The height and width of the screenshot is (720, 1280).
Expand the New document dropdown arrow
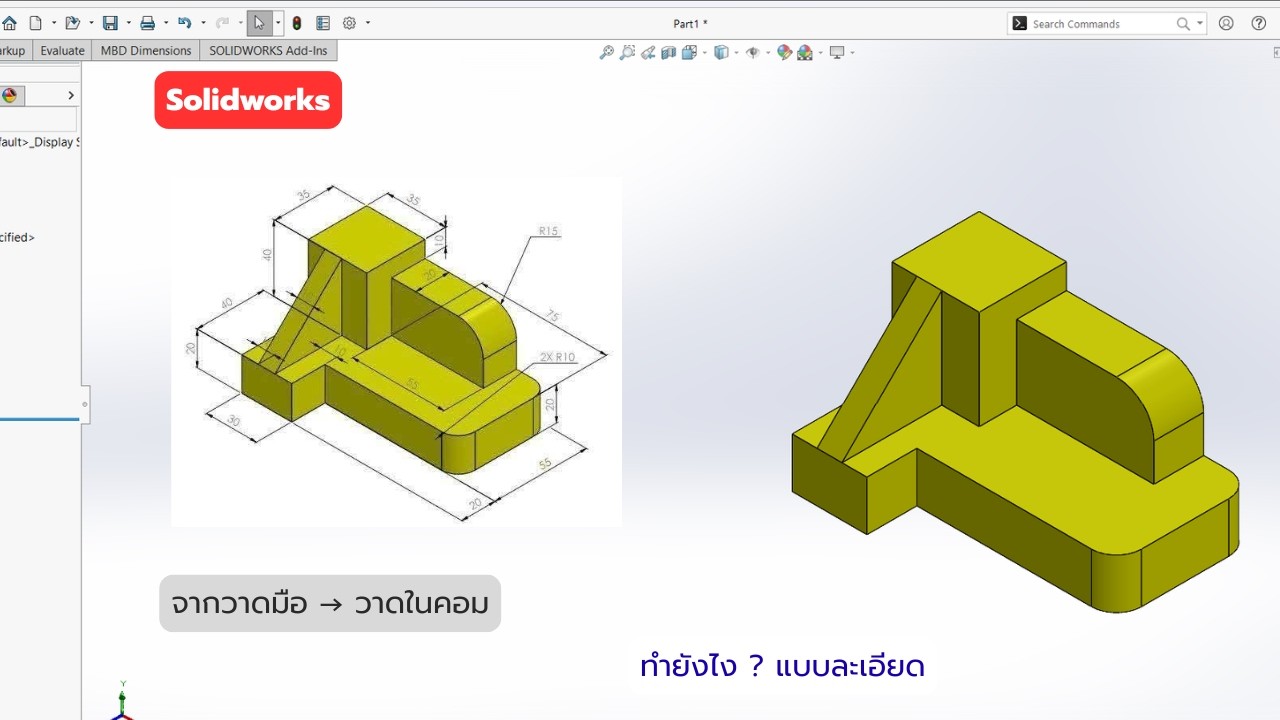(54, 23)
